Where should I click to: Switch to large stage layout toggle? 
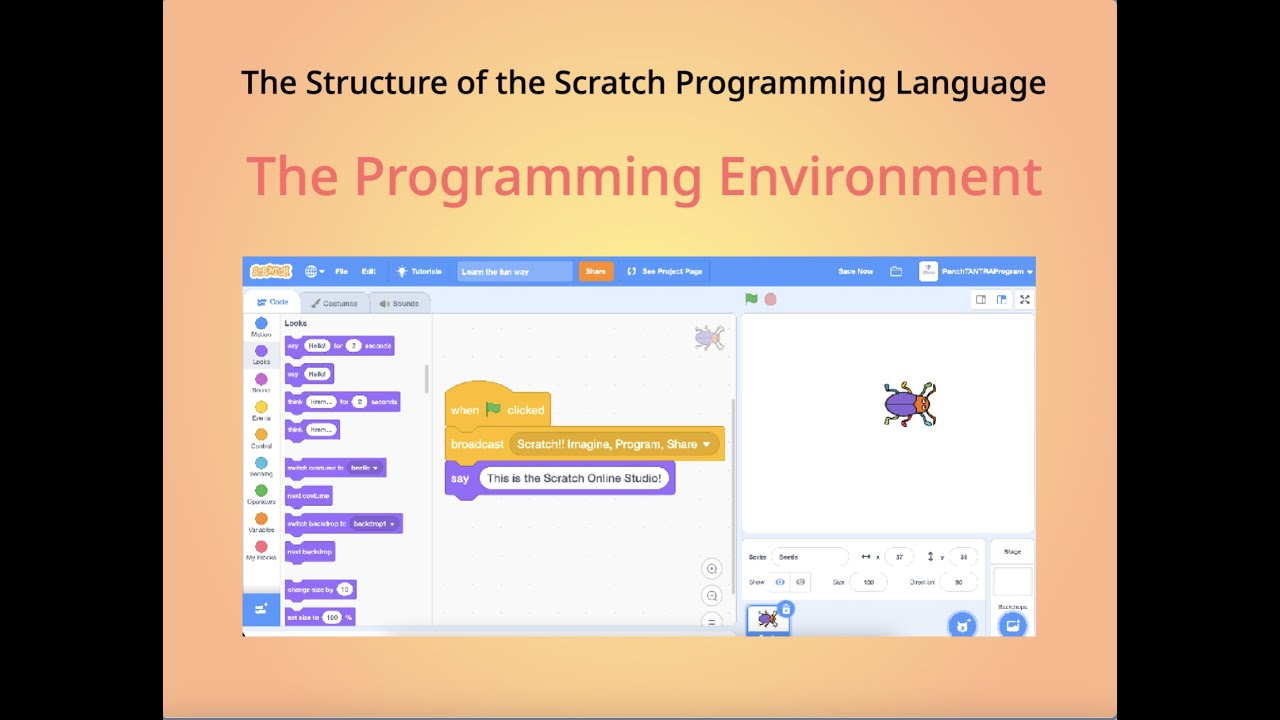1001,299
